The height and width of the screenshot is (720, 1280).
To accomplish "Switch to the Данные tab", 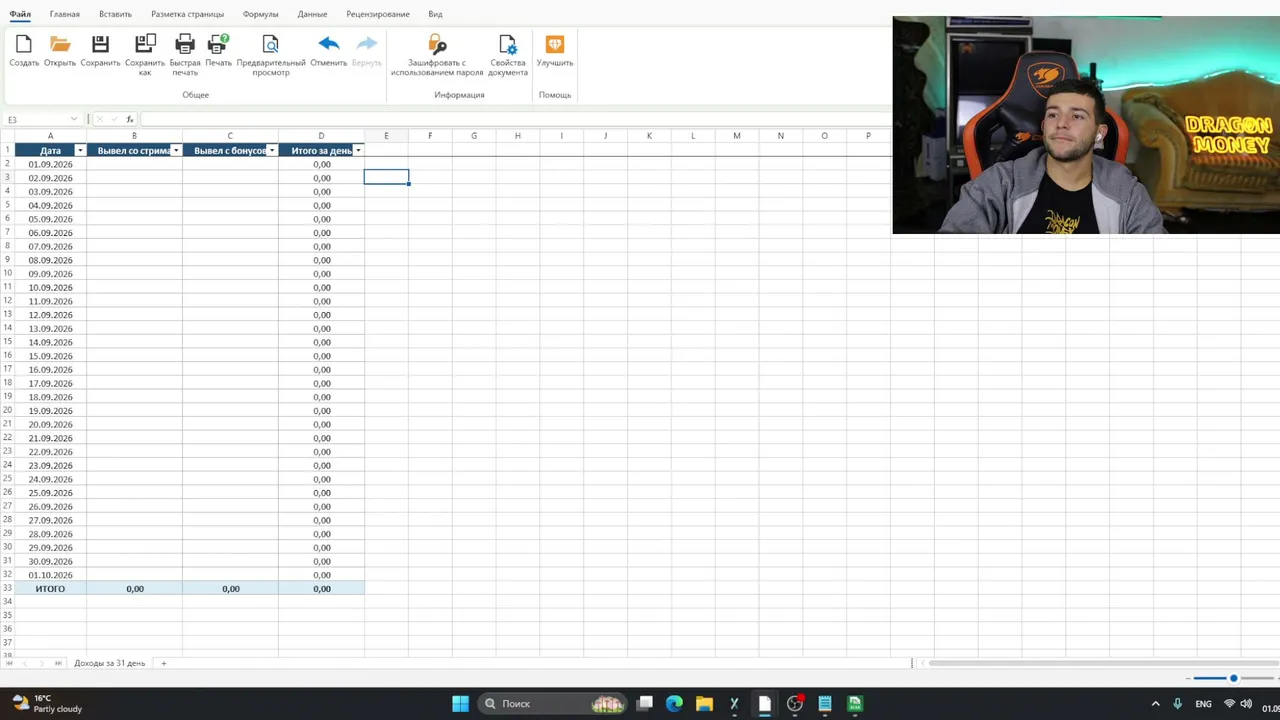I will point(312,14).
